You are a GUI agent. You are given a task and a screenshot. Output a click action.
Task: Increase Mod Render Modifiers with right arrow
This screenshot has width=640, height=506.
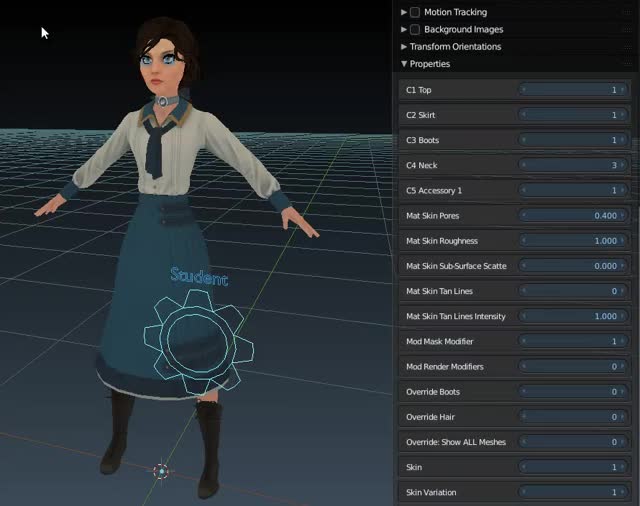click(622, 366)
